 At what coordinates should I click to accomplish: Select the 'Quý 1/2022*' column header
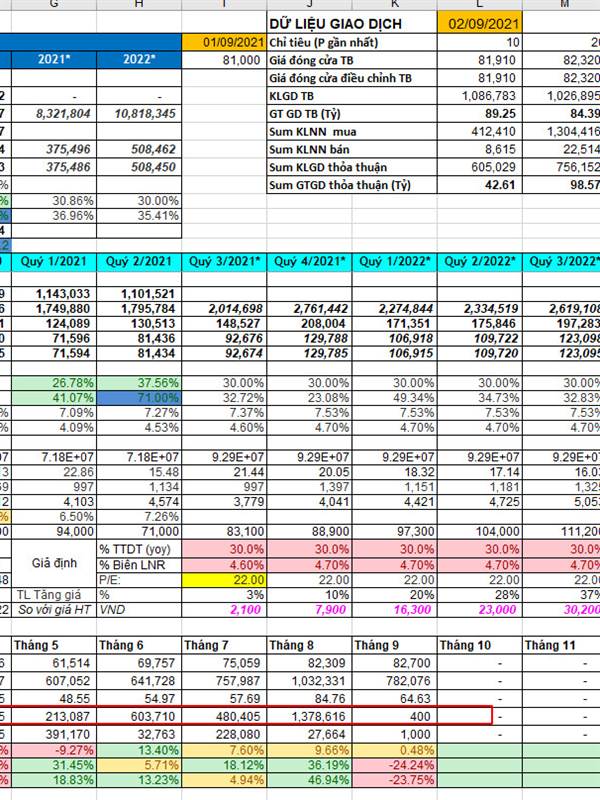tap(394, 262)
